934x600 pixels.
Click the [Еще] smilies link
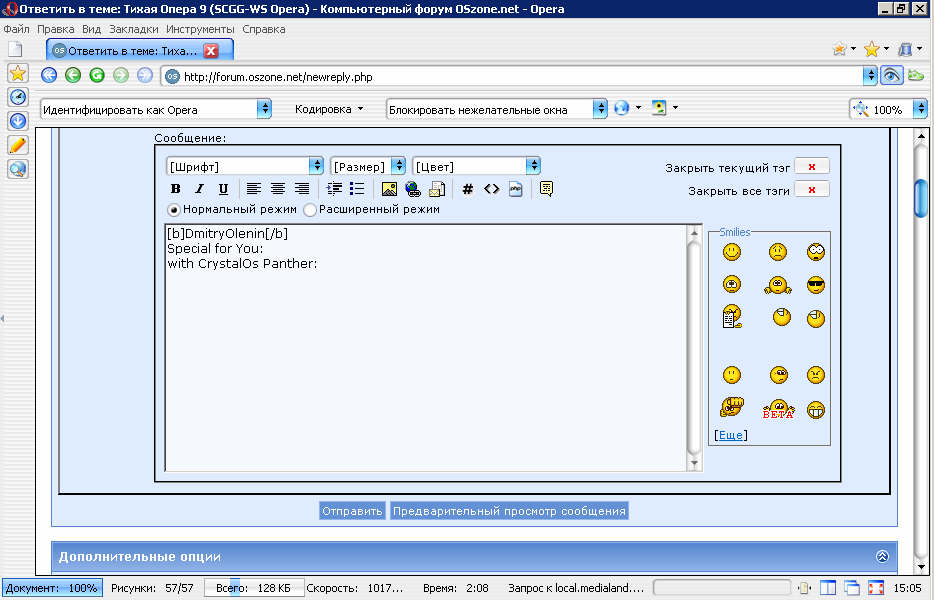[x=730, y=435]
